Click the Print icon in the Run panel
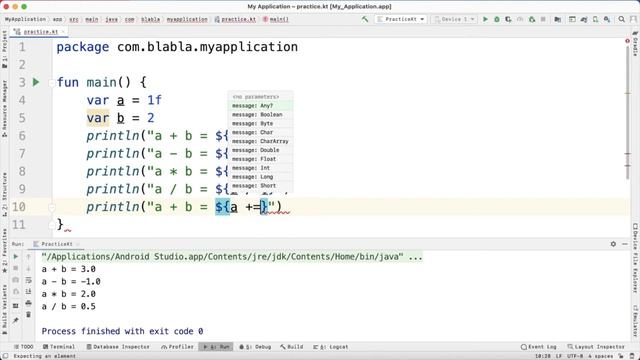 pos(28,303)
